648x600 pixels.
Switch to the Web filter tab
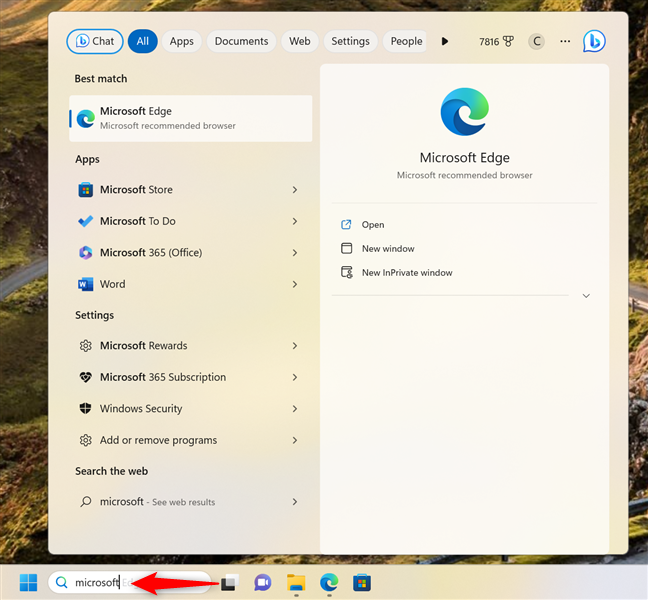pos(300,41)
